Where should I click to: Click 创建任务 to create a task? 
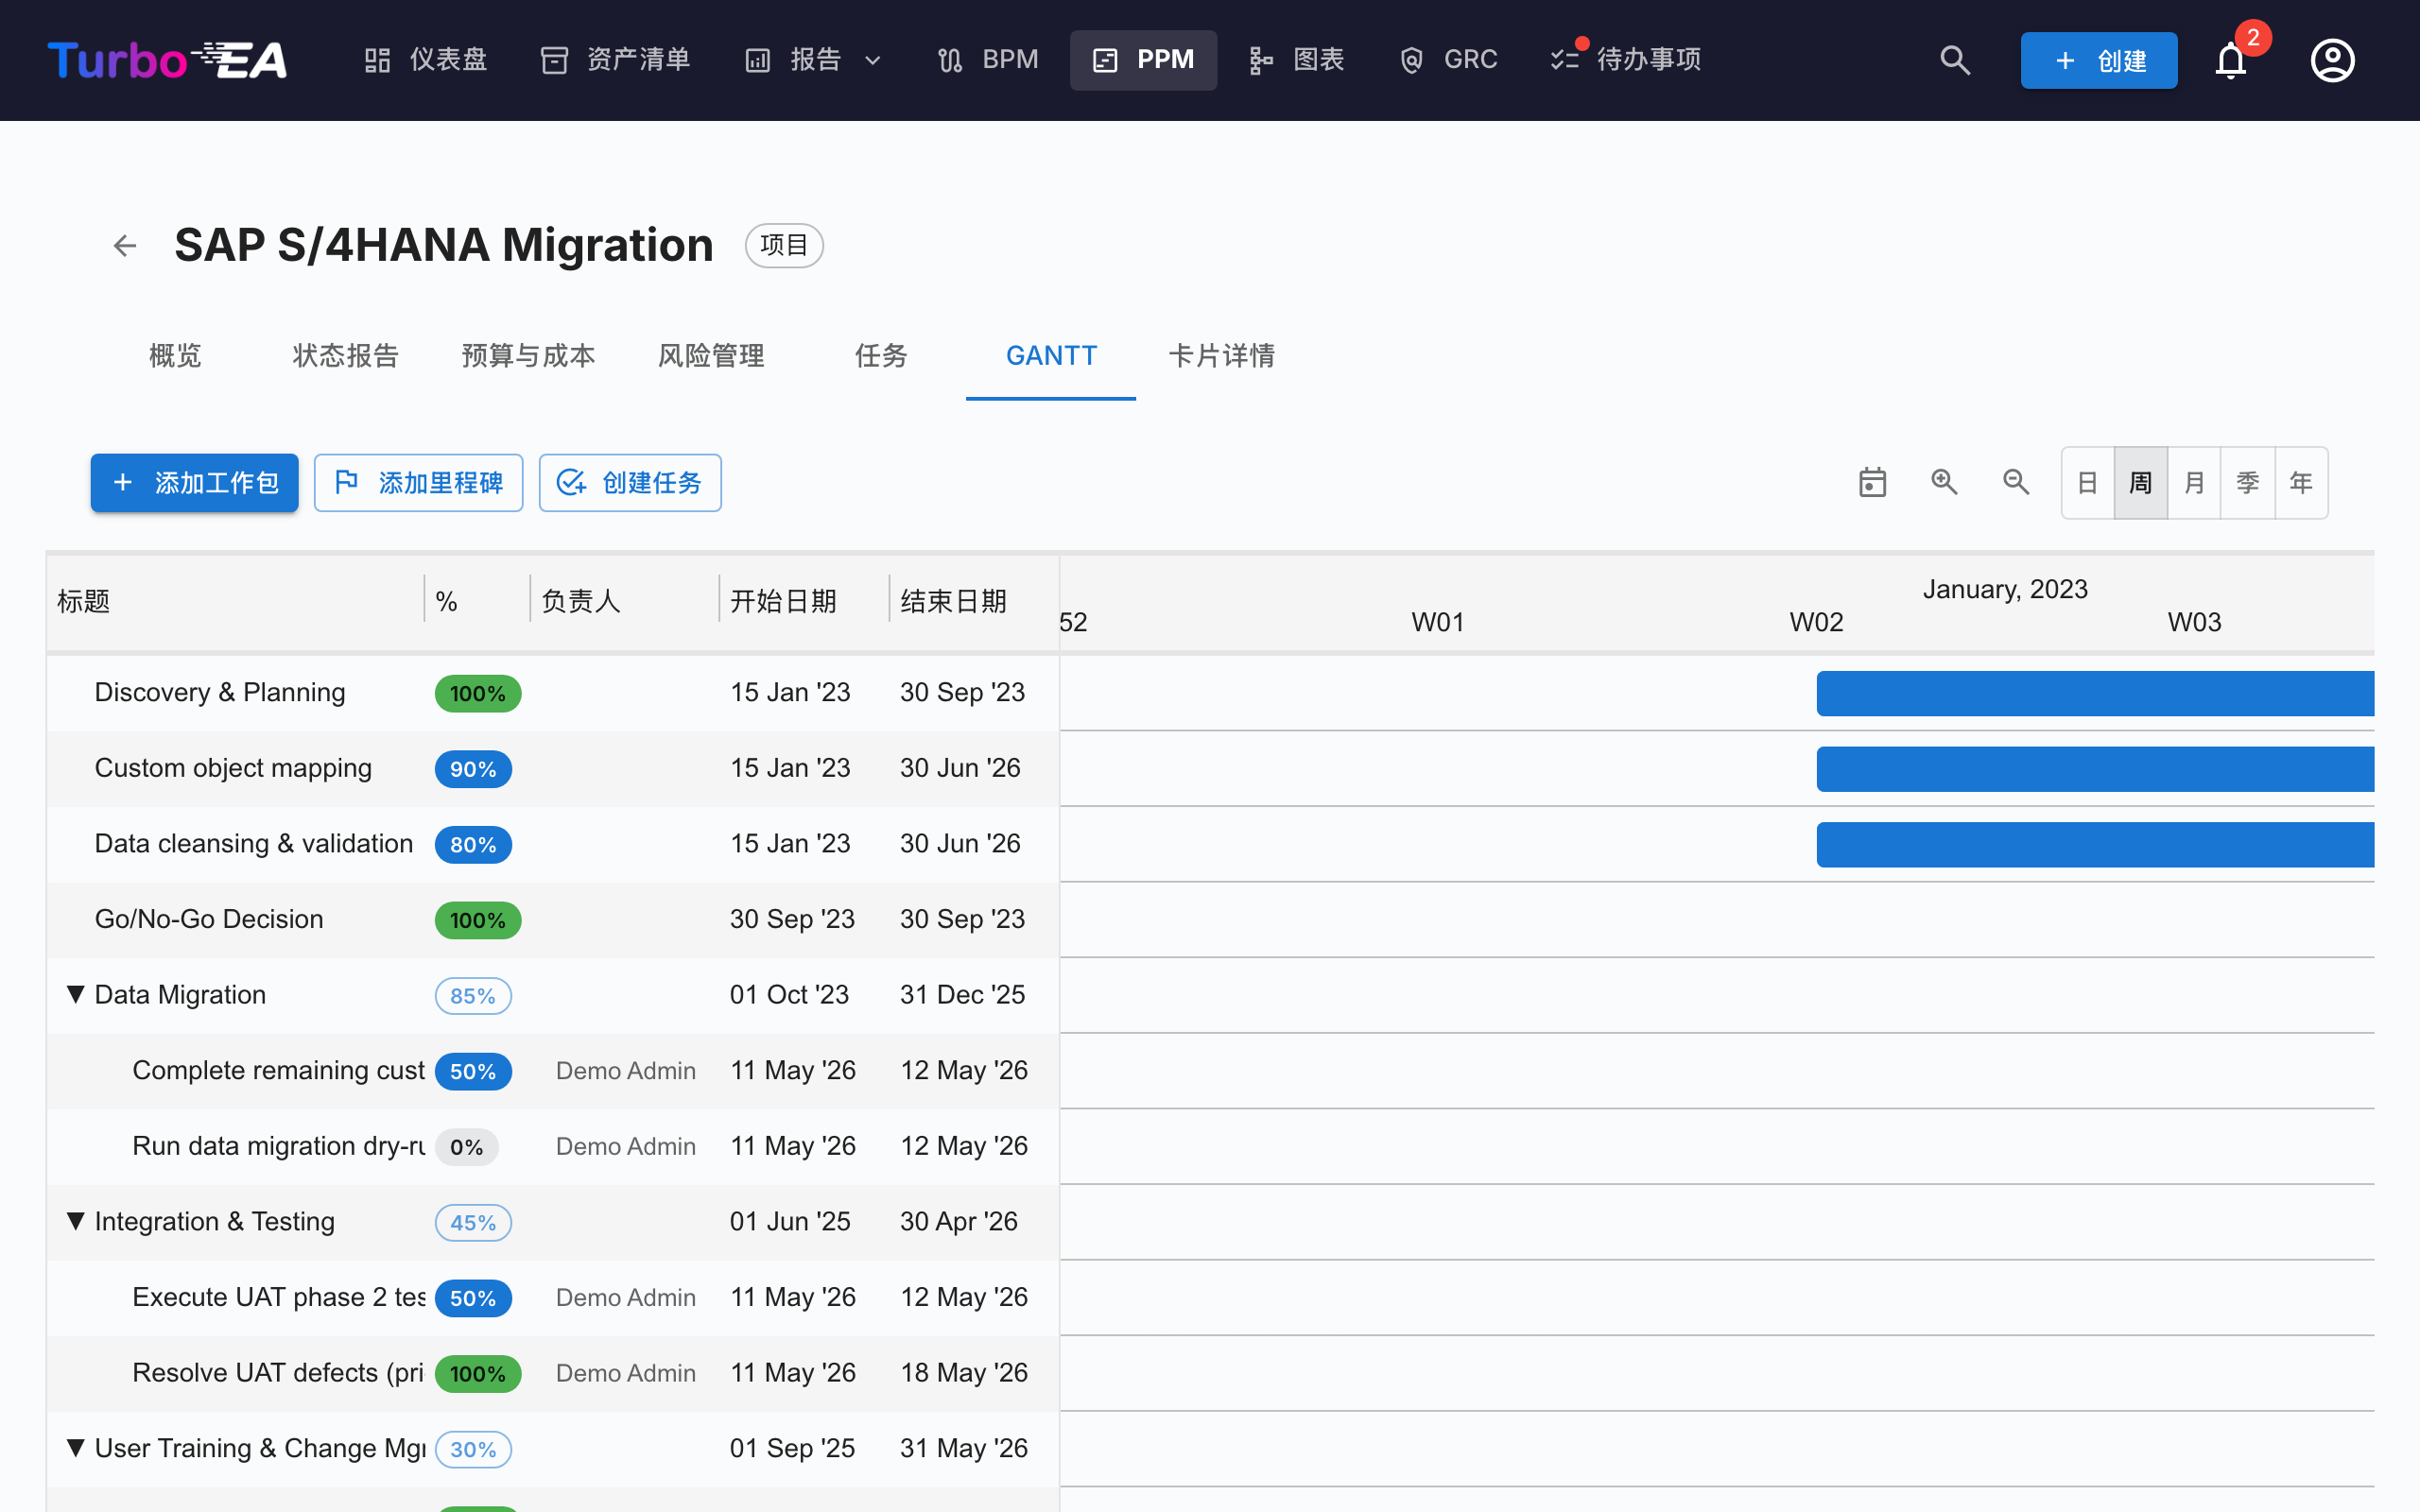click(x=630, y=483)
